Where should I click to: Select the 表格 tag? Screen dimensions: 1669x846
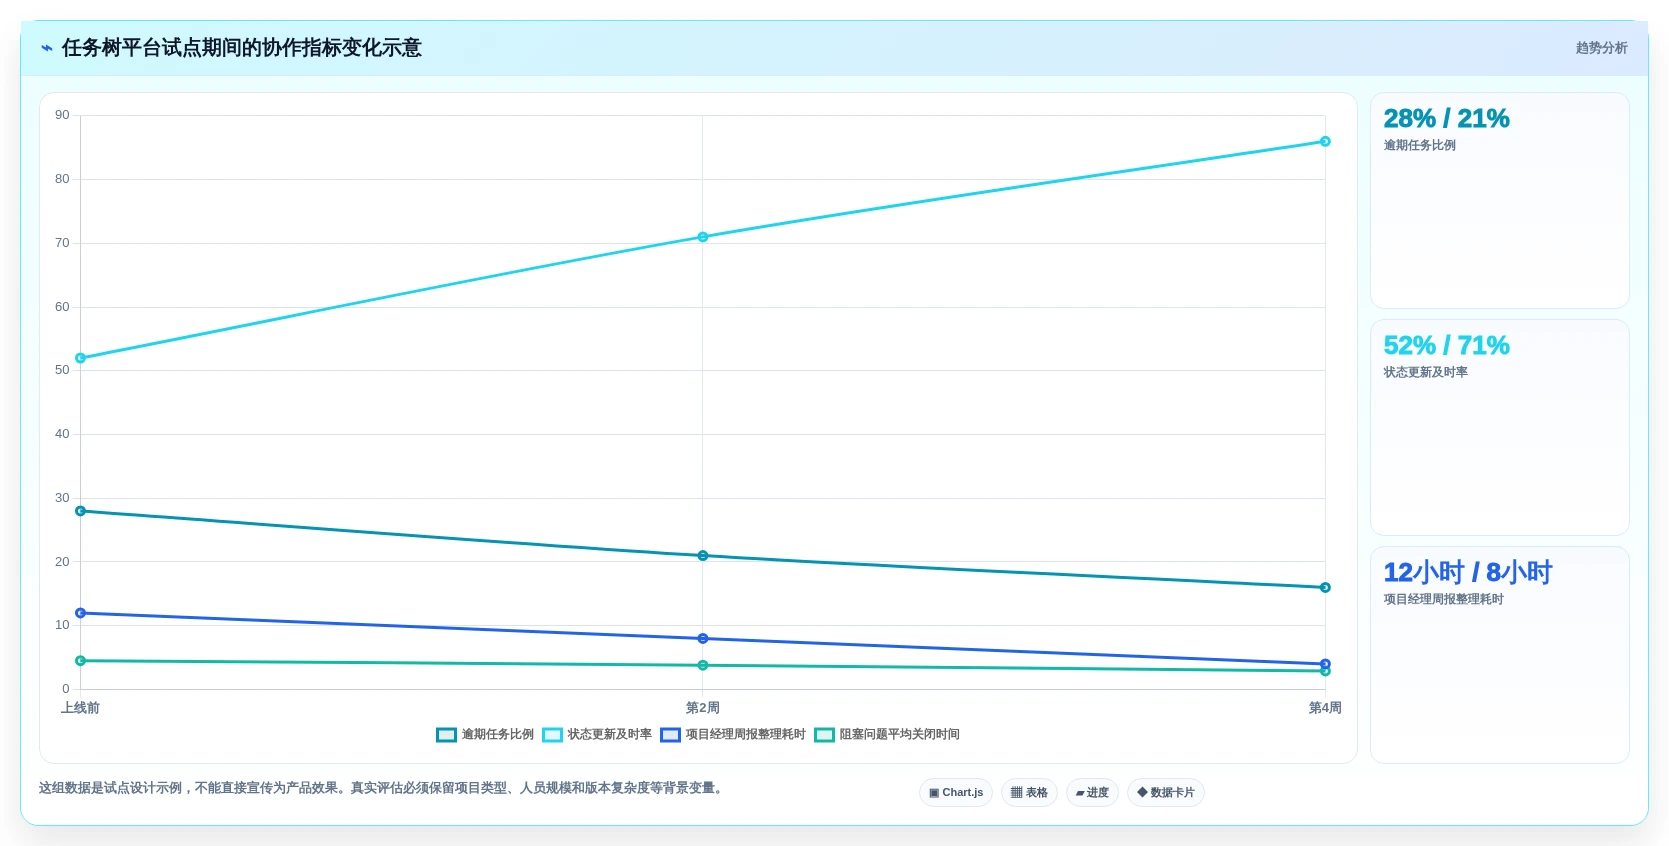point(1029,792)
